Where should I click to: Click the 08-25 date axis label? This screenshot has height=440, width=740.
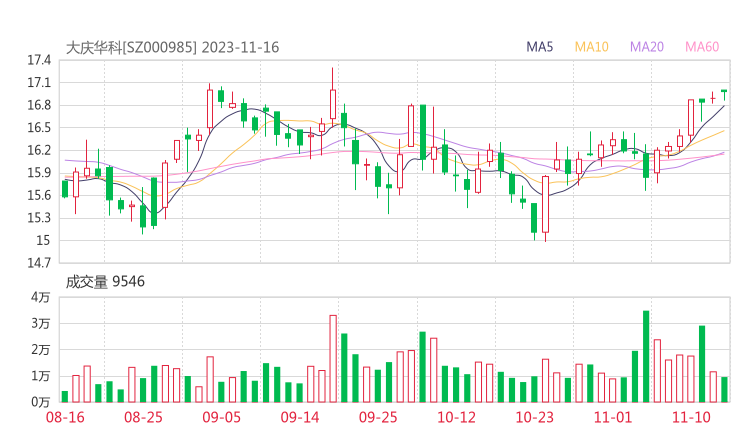[143, 417]
